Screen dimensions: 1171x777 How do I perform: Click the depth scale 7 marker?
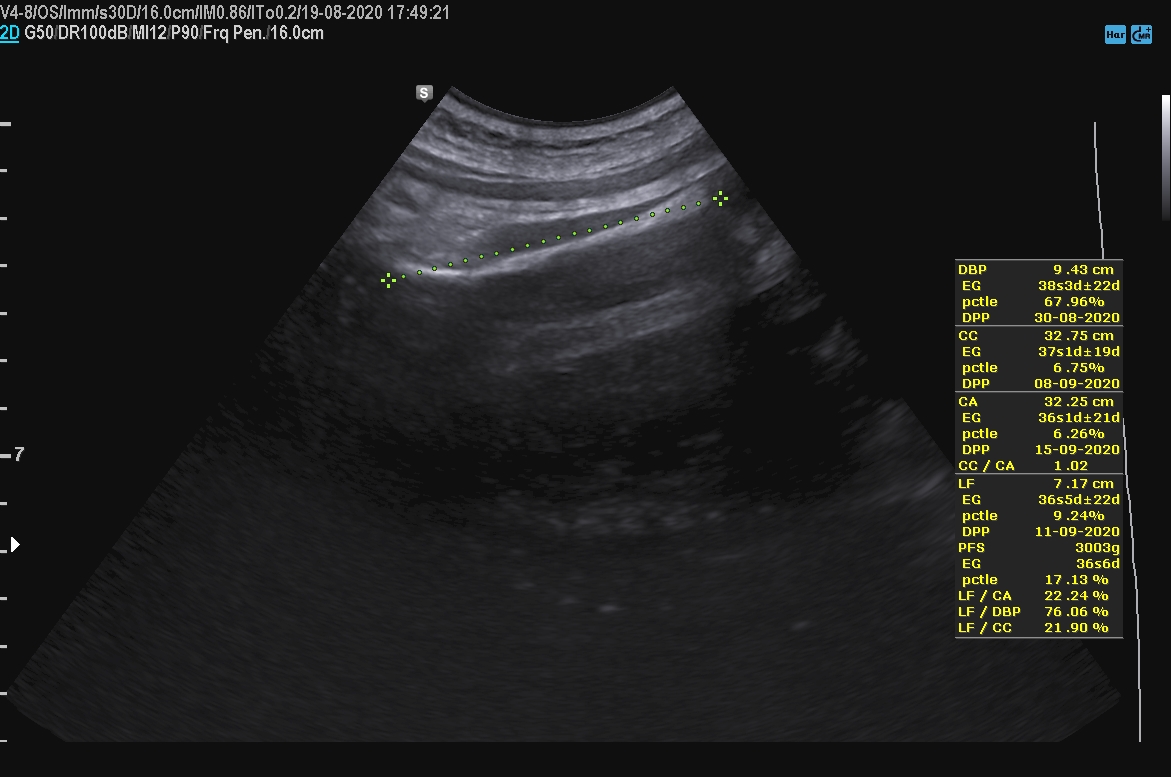point(18,455)
